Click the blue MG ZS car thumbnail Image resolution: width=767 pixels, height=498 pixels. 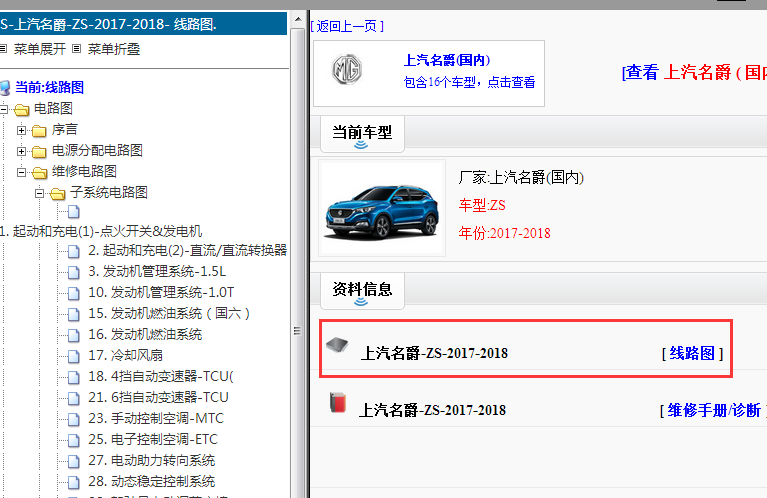(x=382, y=208)
